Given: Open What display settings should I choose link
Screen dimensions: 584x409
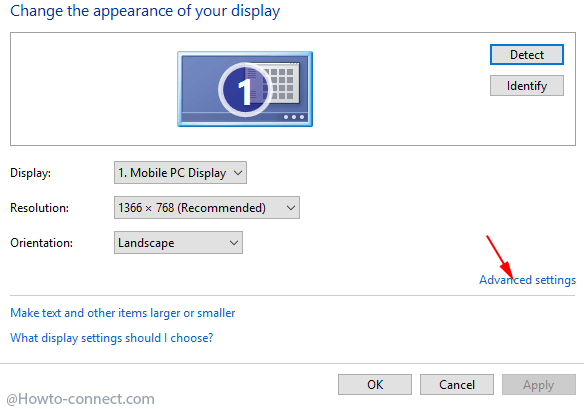Looking at the screenshot, I should pyautogui.click(x=111, y=338).
